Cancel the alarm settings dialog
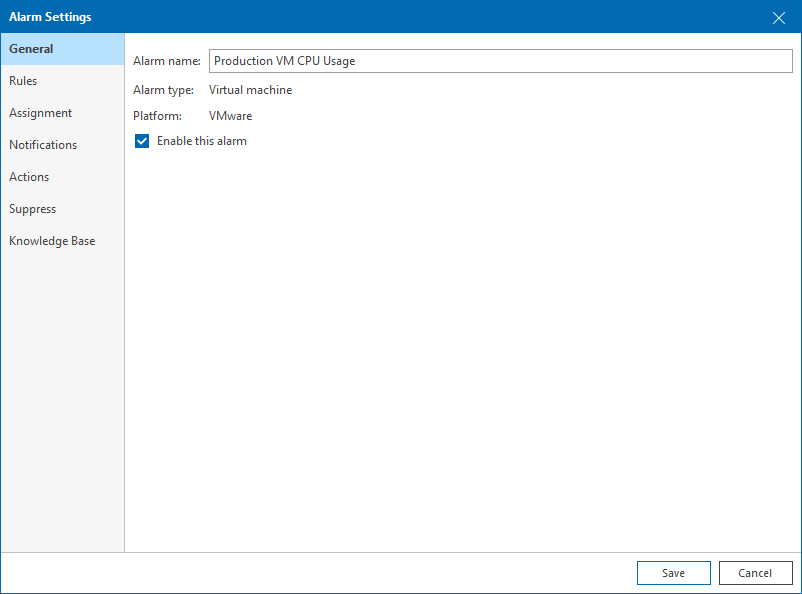 click(x=755, y=573)
